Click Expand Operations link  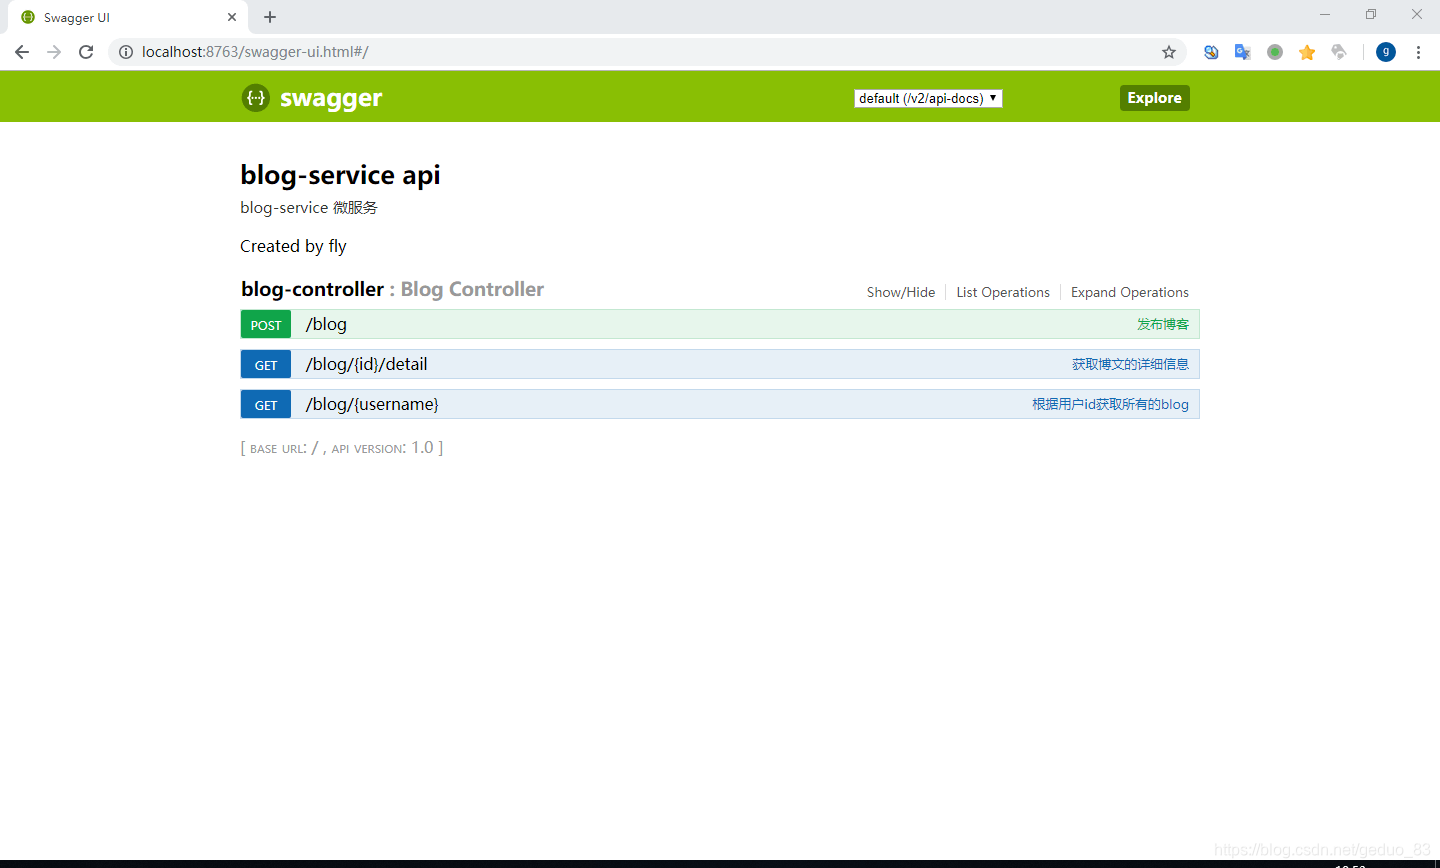pos(1130,292)
